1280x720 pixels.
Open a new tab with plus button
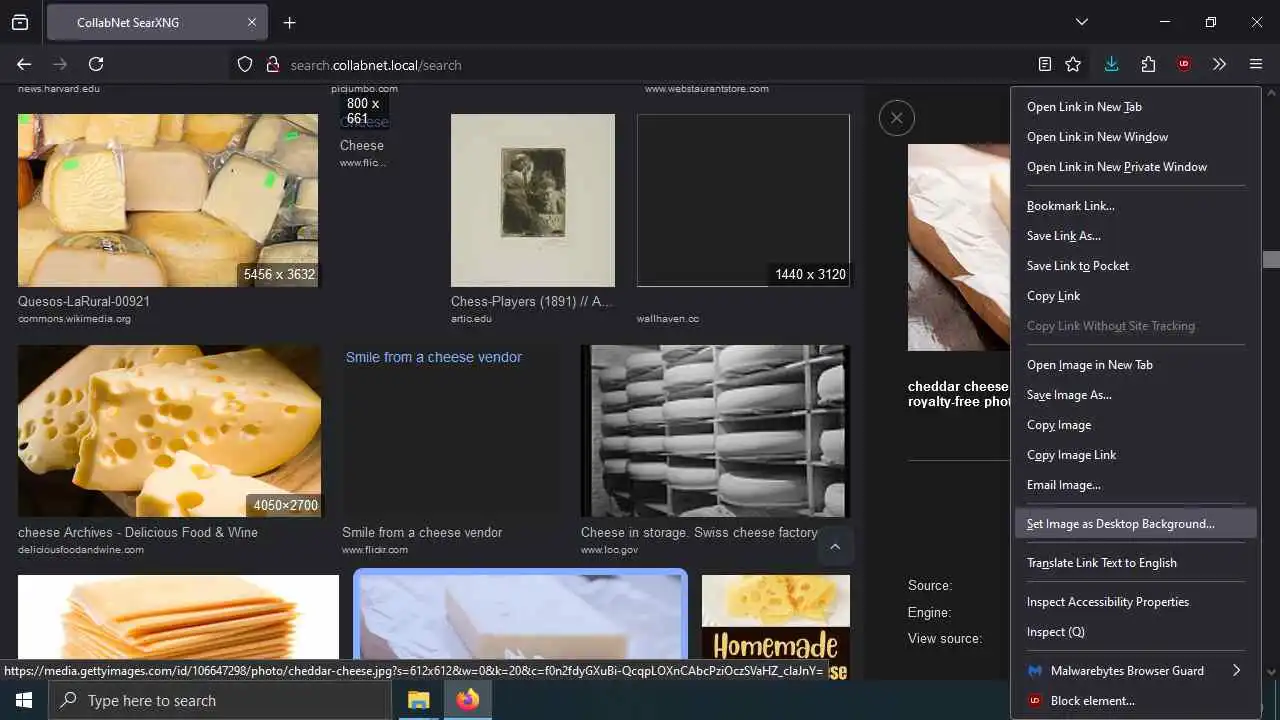pyautogui.click(x=289, y=22)
